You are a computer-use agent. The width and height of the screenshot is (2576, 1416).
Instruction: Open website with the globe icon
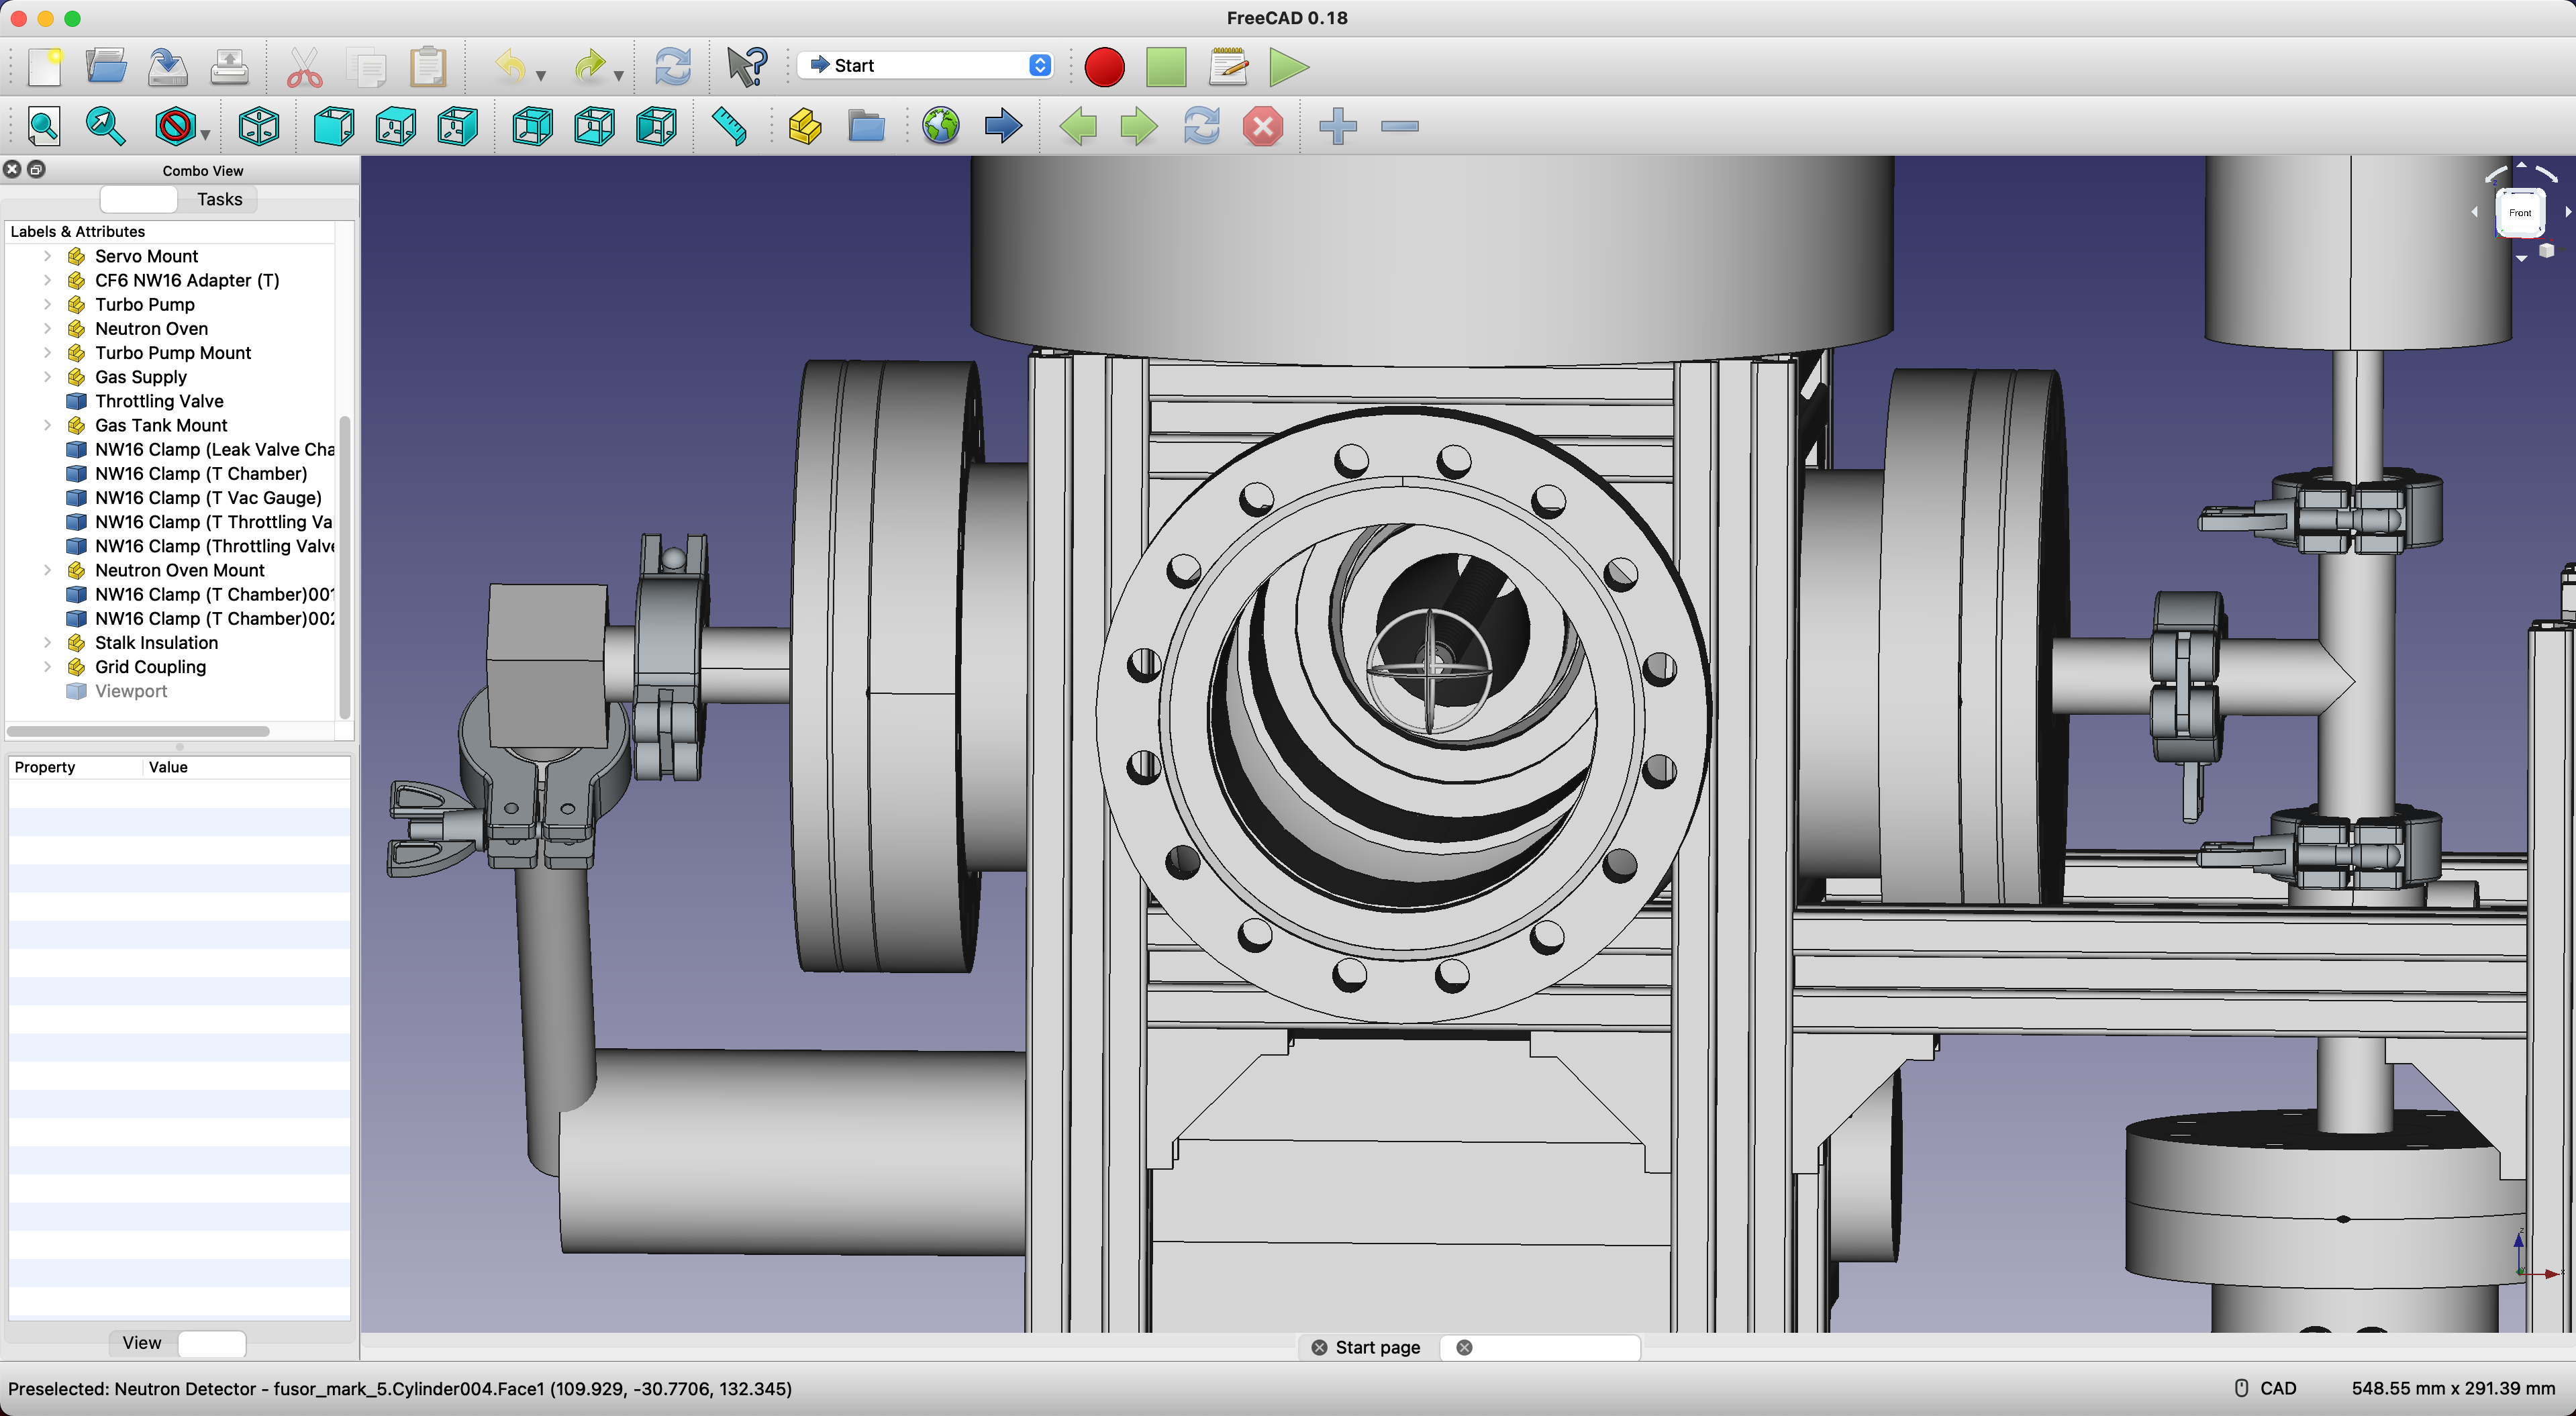[x=941, y=126]
